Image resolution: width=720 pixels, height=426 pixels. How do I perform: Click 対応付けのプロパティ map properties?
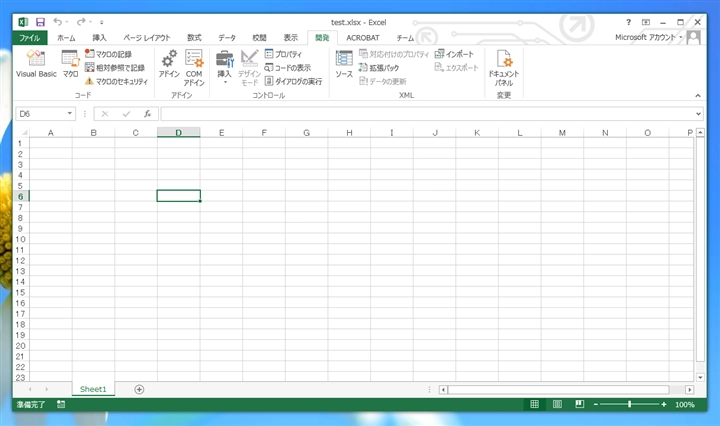(x=394, y=54)
